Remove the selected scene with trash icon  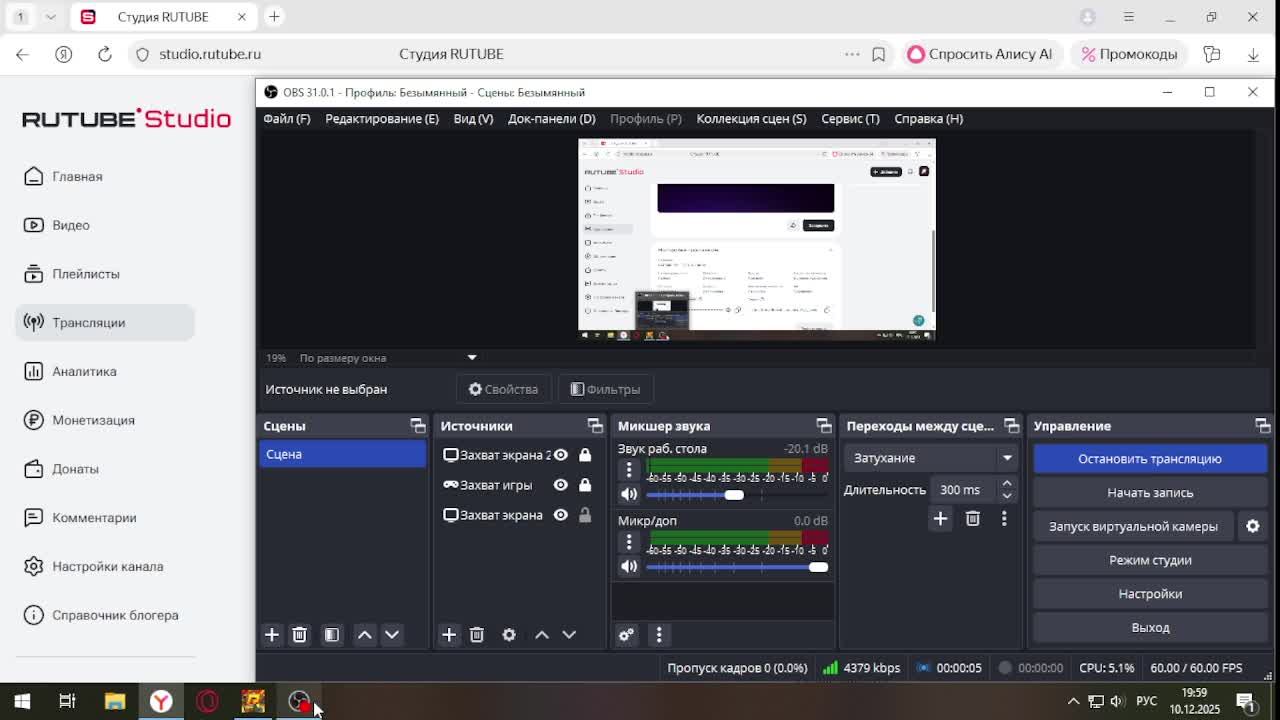(299, 635)
